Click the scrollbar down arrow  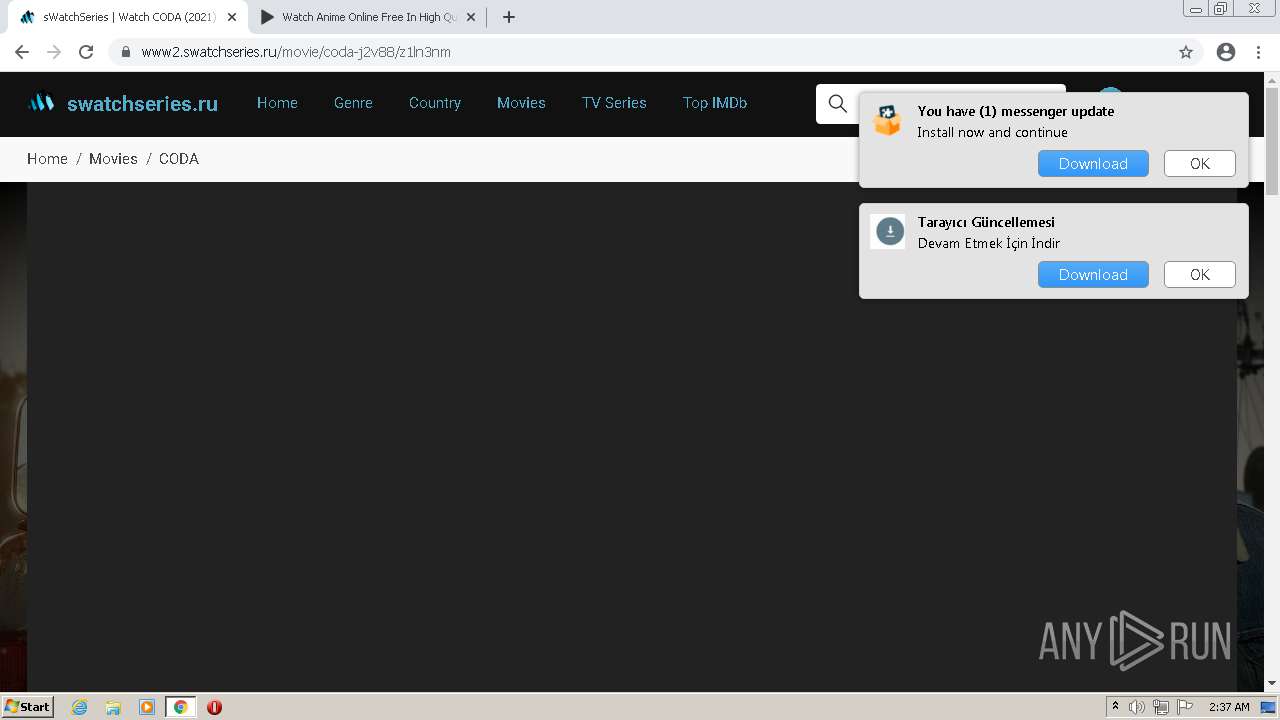pos(1272,683)
